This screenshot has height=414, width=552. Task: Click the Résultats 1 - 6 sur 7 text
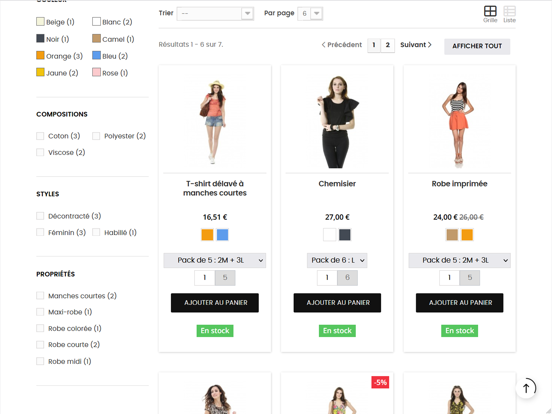[191, 45]
